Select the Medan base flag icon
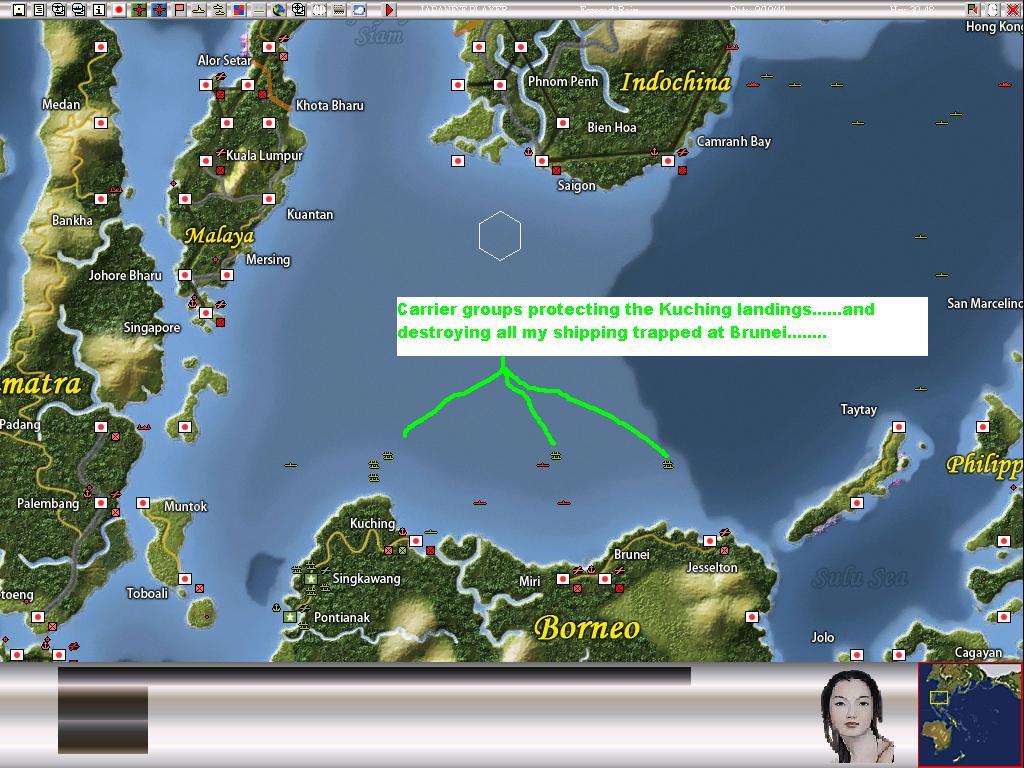This screenshot has height=768, width=1024. coord(101,123)
